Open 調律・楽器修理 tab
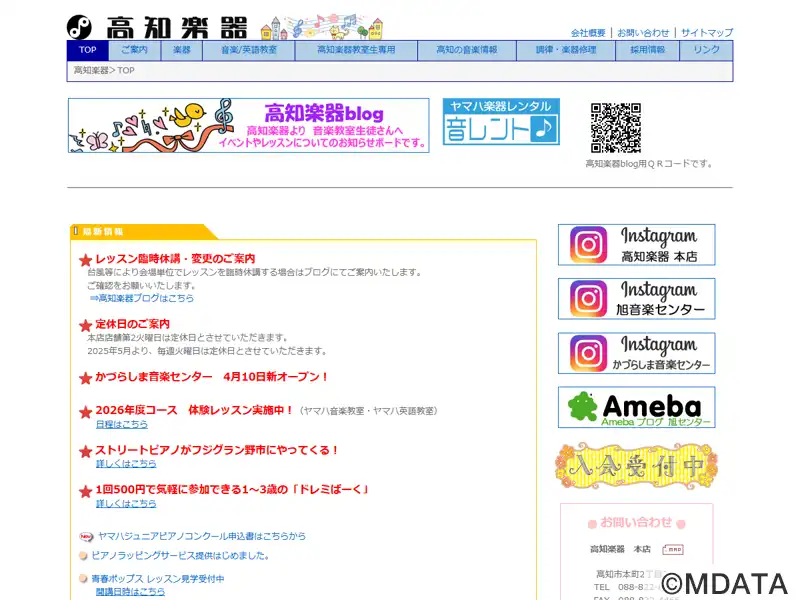The height and width of the screenshot is (600, 800). point(566,50)
